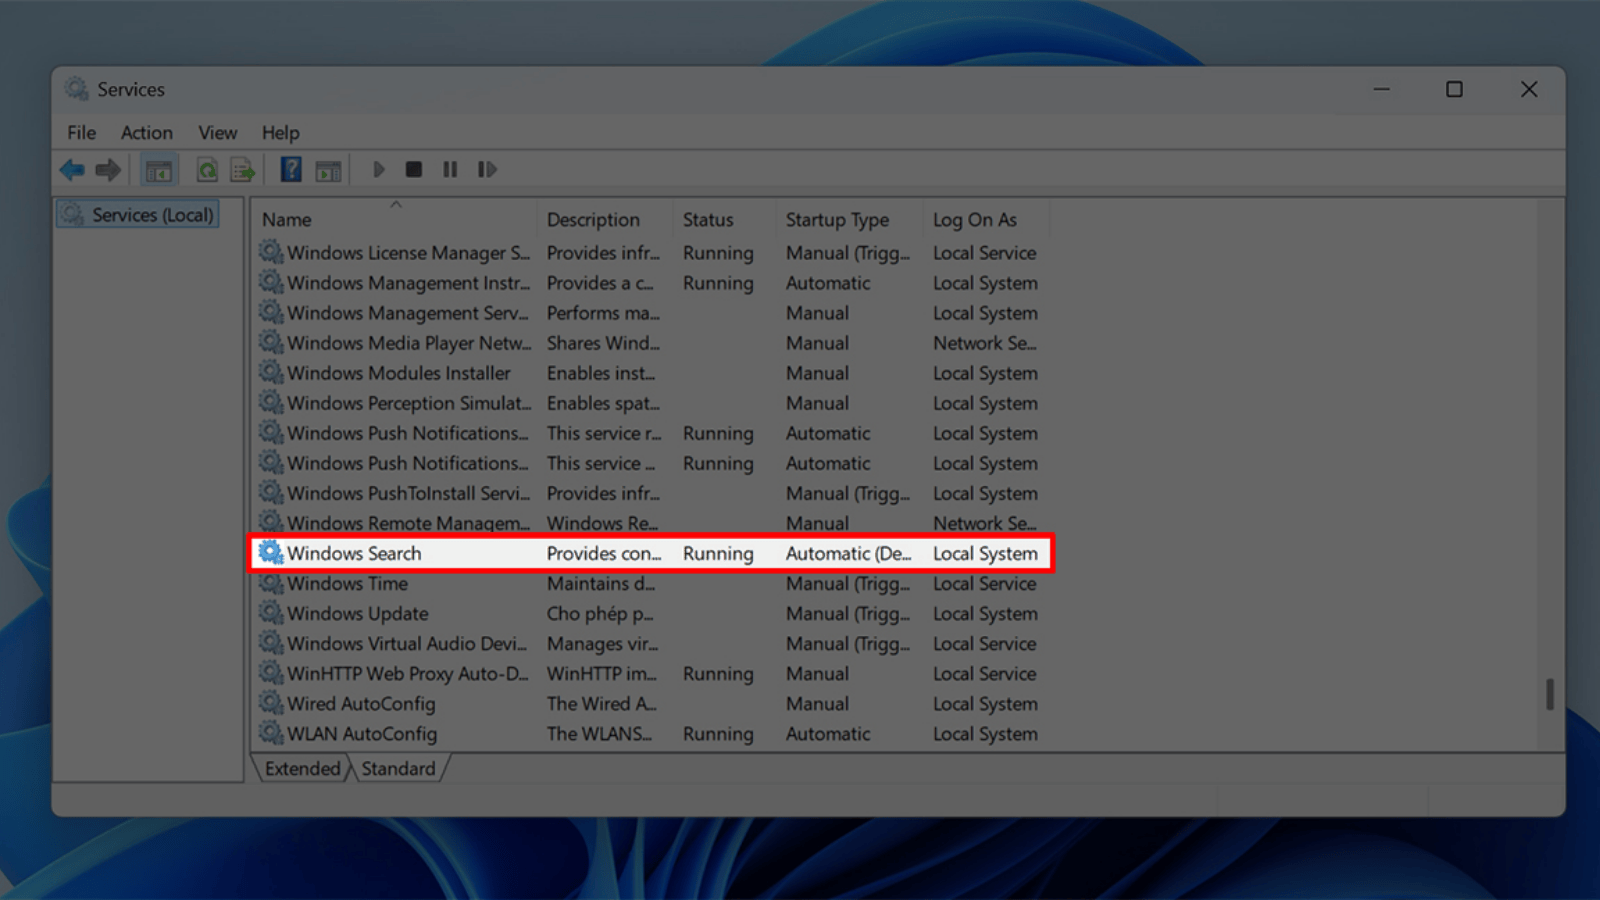
Task: Click the gear icon beside WLAN AutoConfig
Action: pos(271,732)
